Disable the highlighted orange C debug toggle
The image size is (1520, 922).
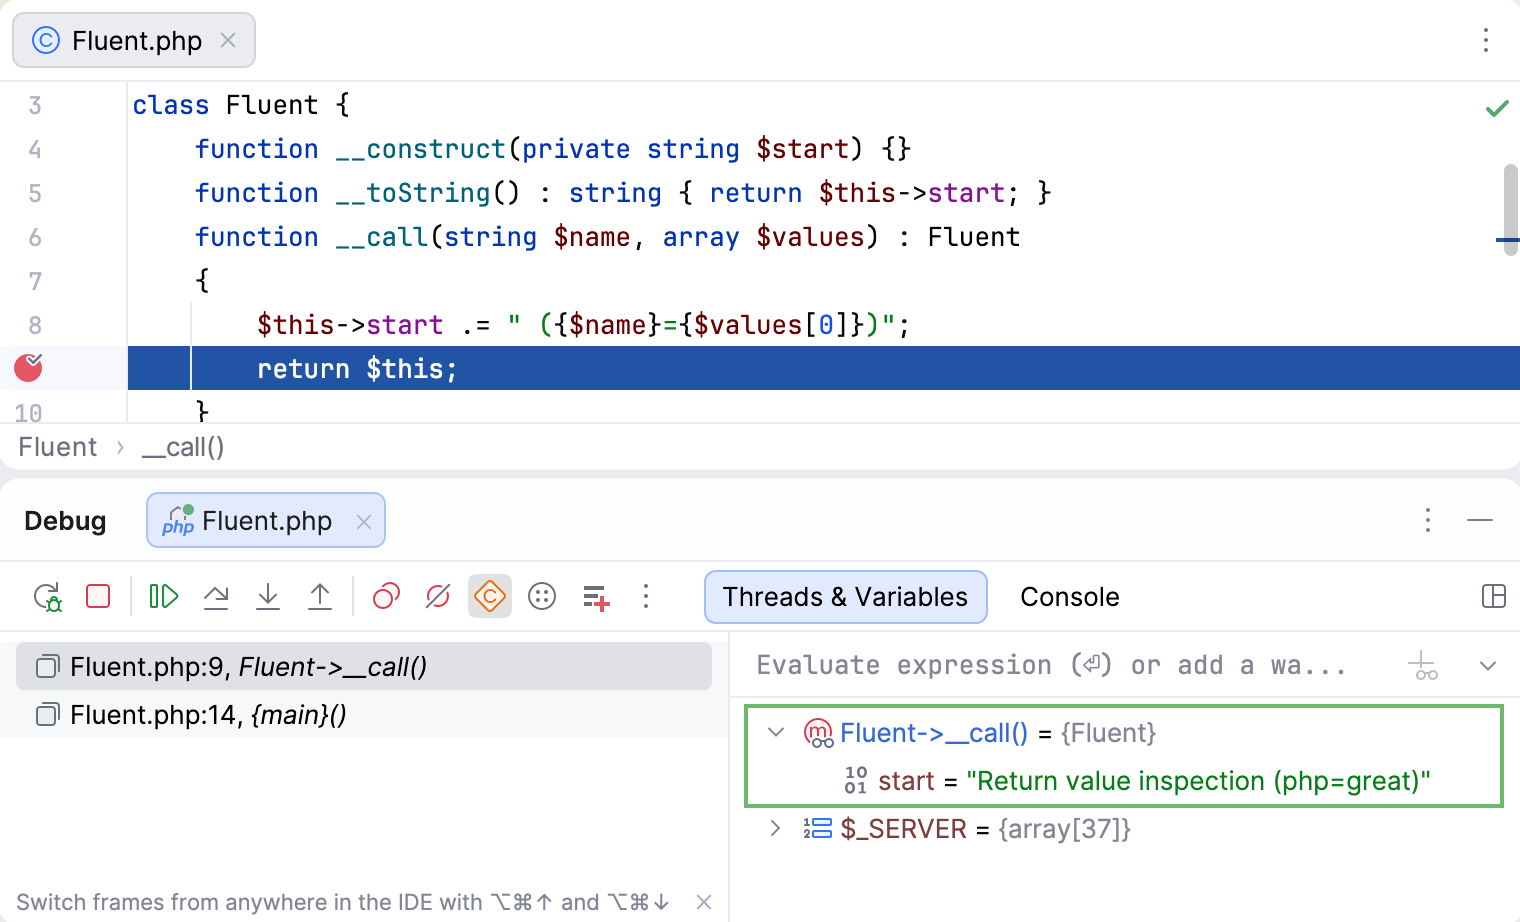click(x=489, y=596)
